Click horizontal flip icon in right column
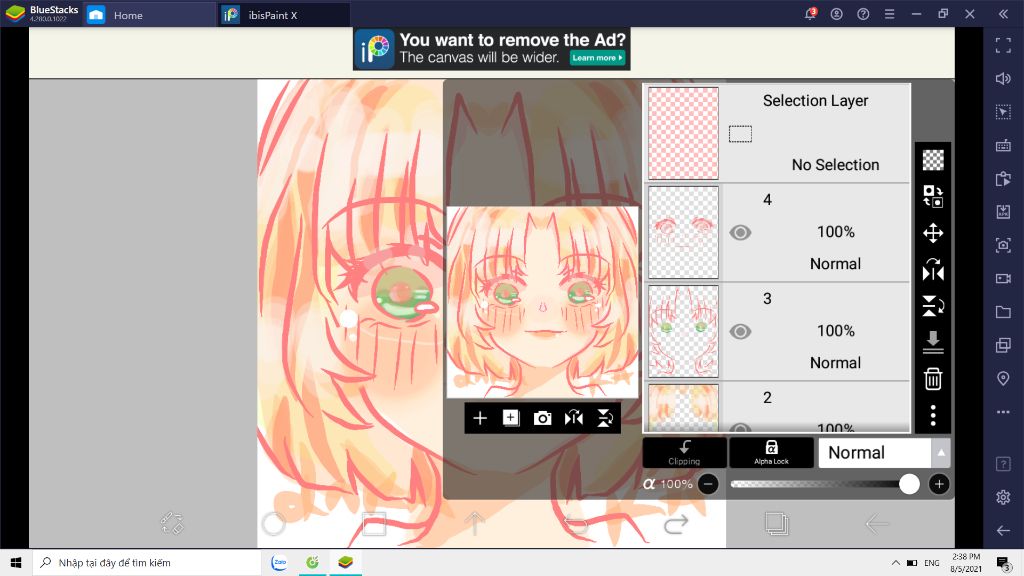Image resolution: width=1024 pixels, height=576 pixels. click(933, 270)
